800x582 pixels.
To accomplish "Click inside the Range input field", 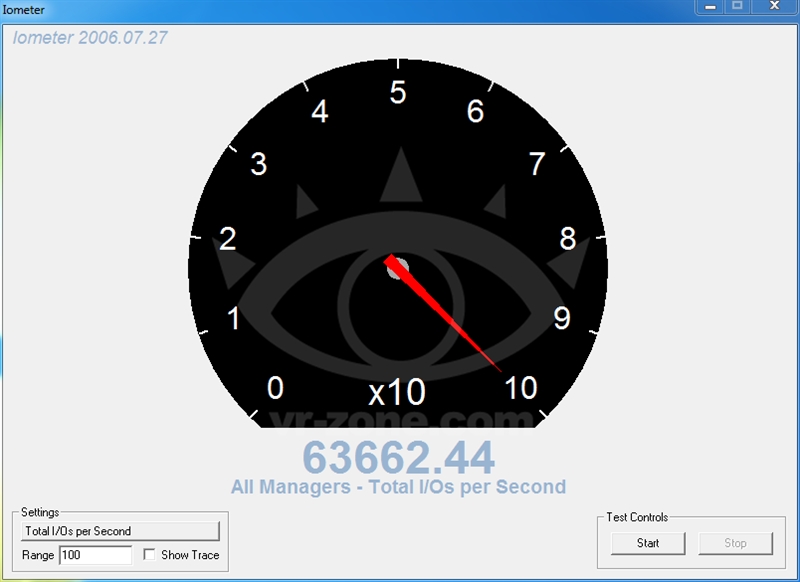I will pos(95,555).
